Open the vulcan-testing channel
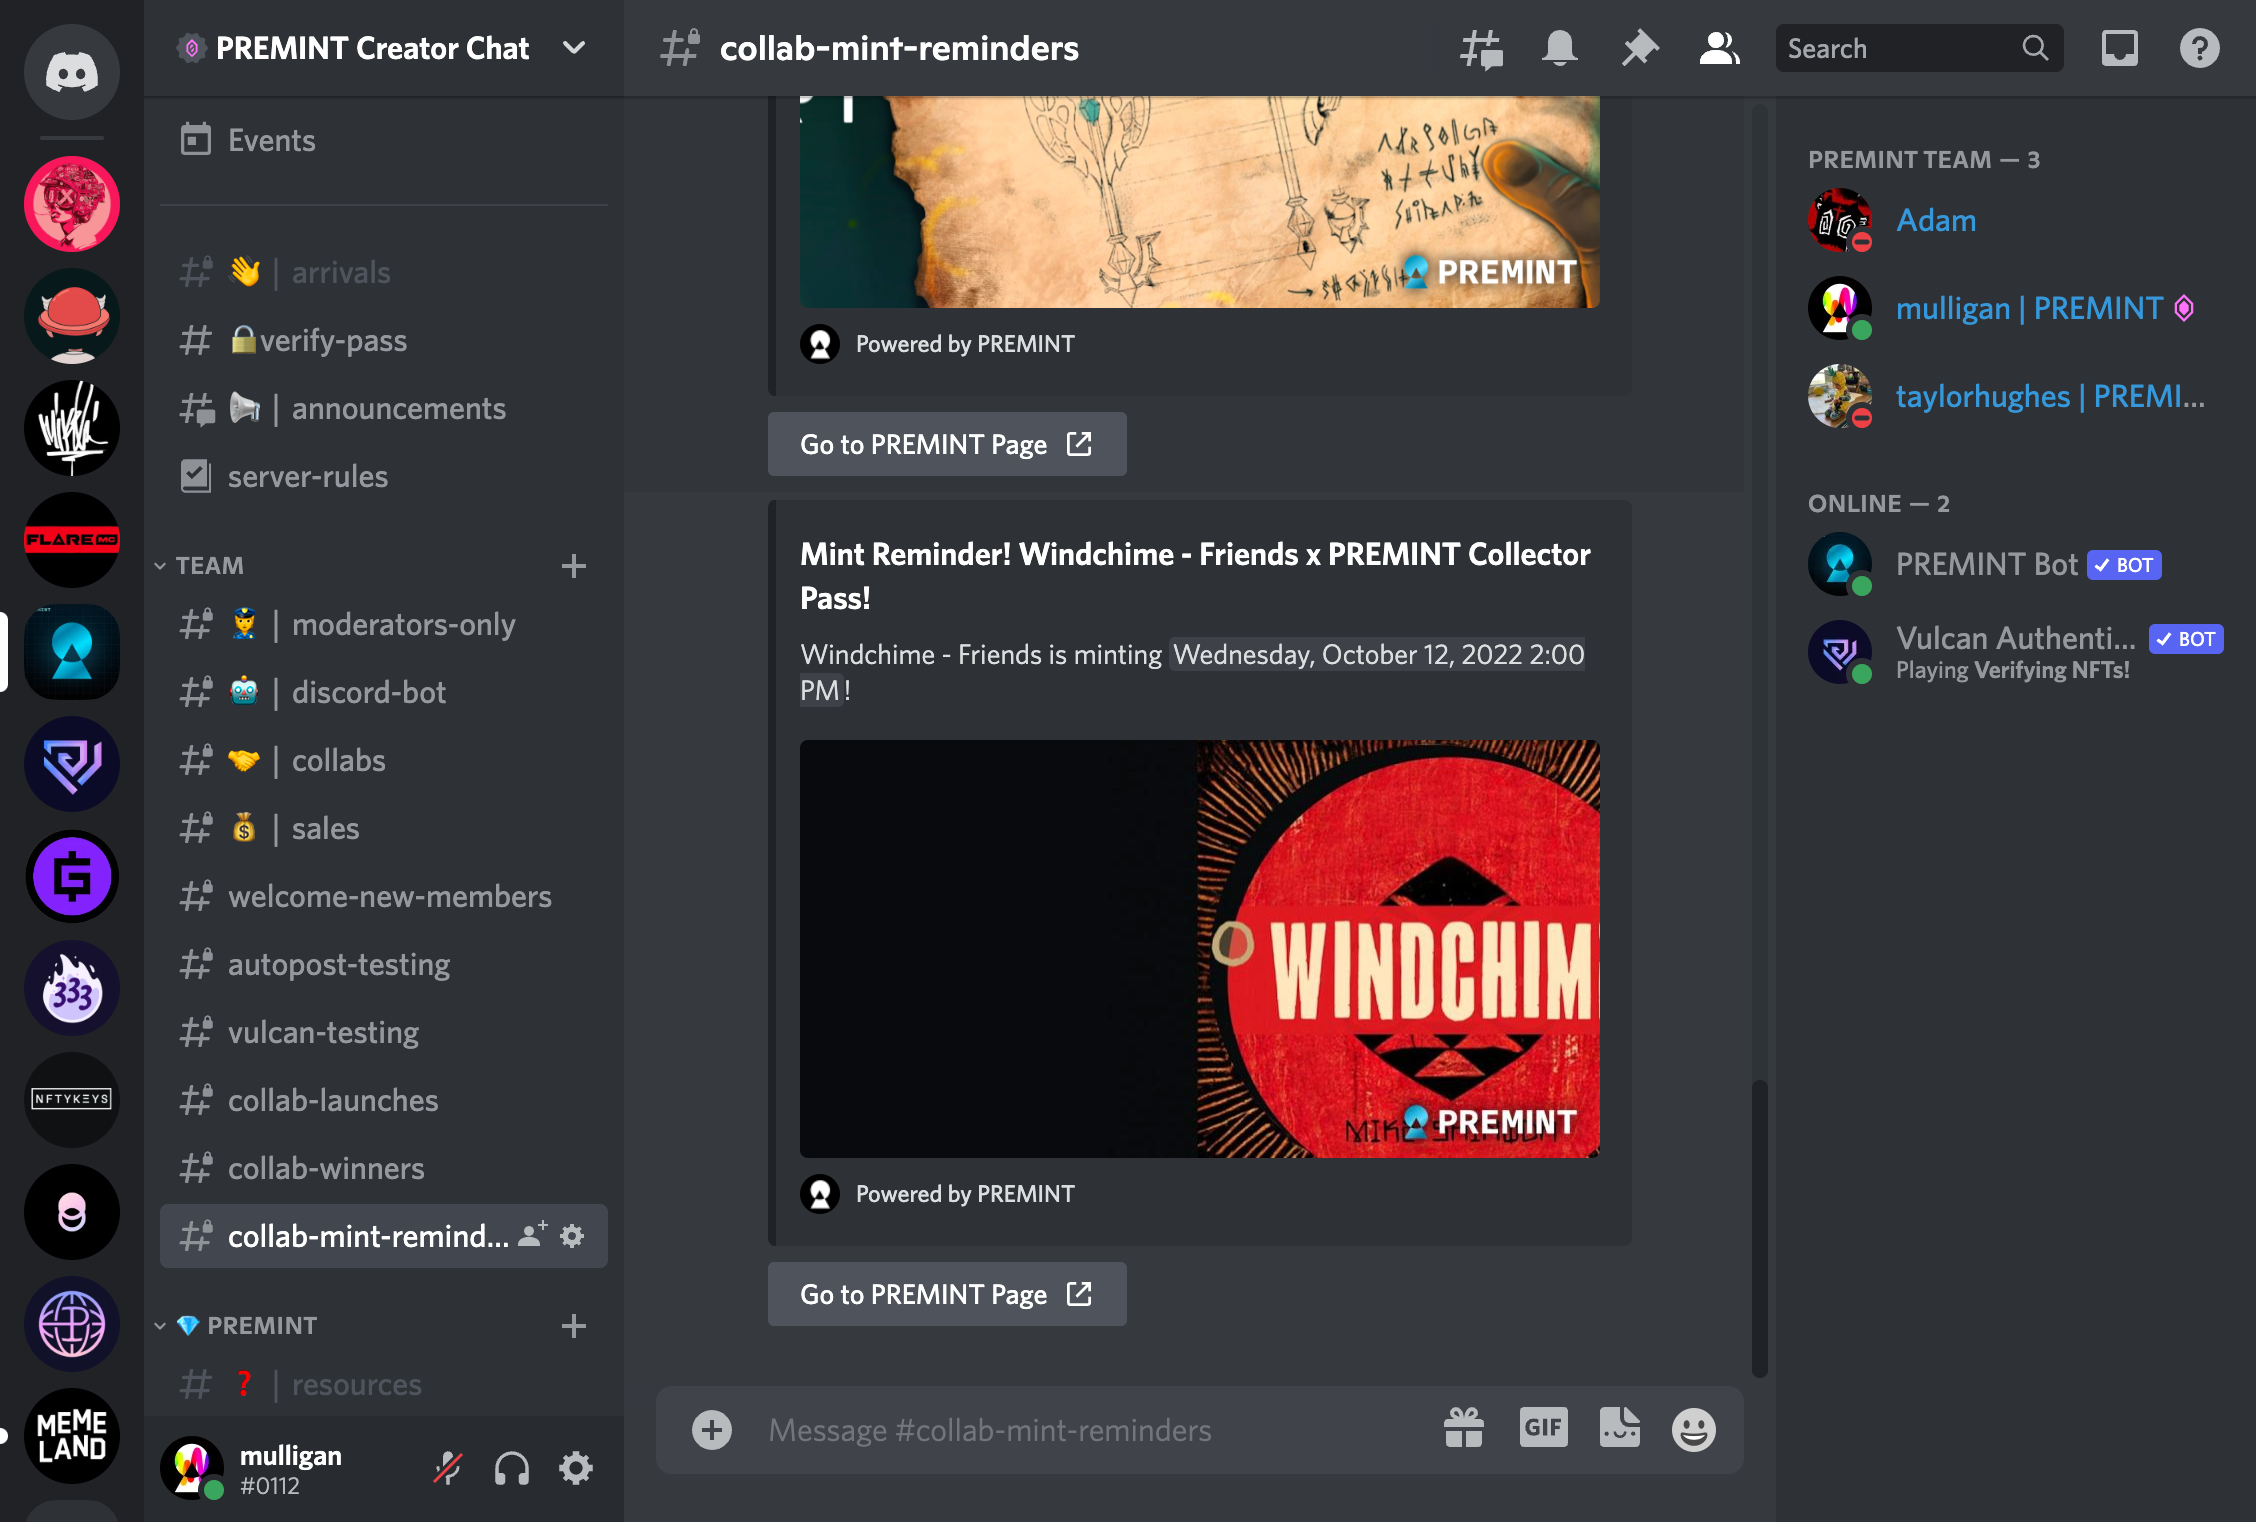 (384, 1032)
